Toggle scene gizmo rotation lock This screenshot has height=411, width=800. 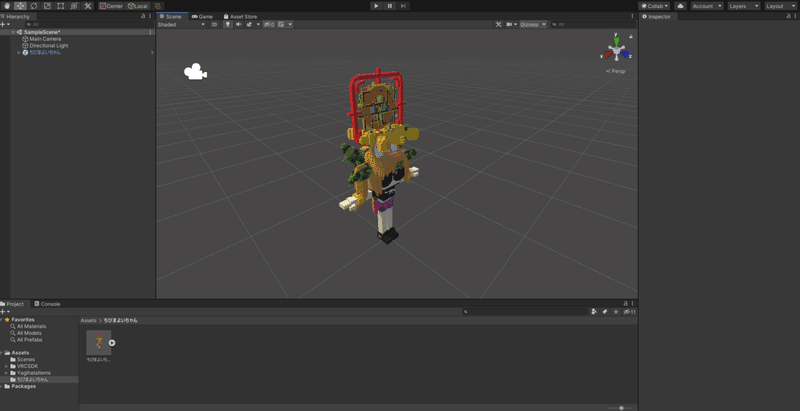point(631,36)
